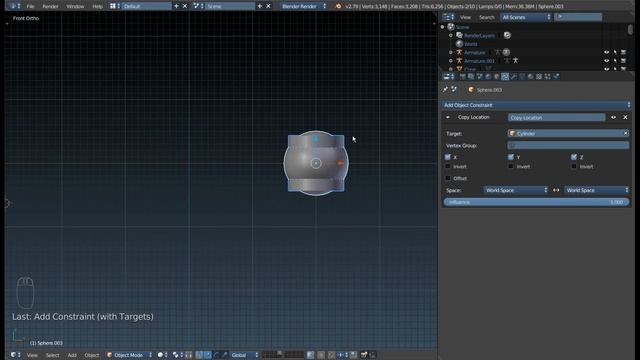Toggle the Y axis checkbox
640x360 pixels.
coord(511,157)
